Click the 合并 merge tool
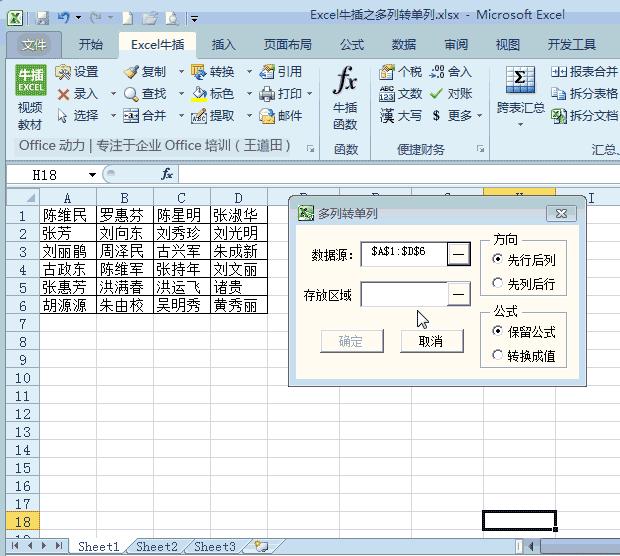 144,115
